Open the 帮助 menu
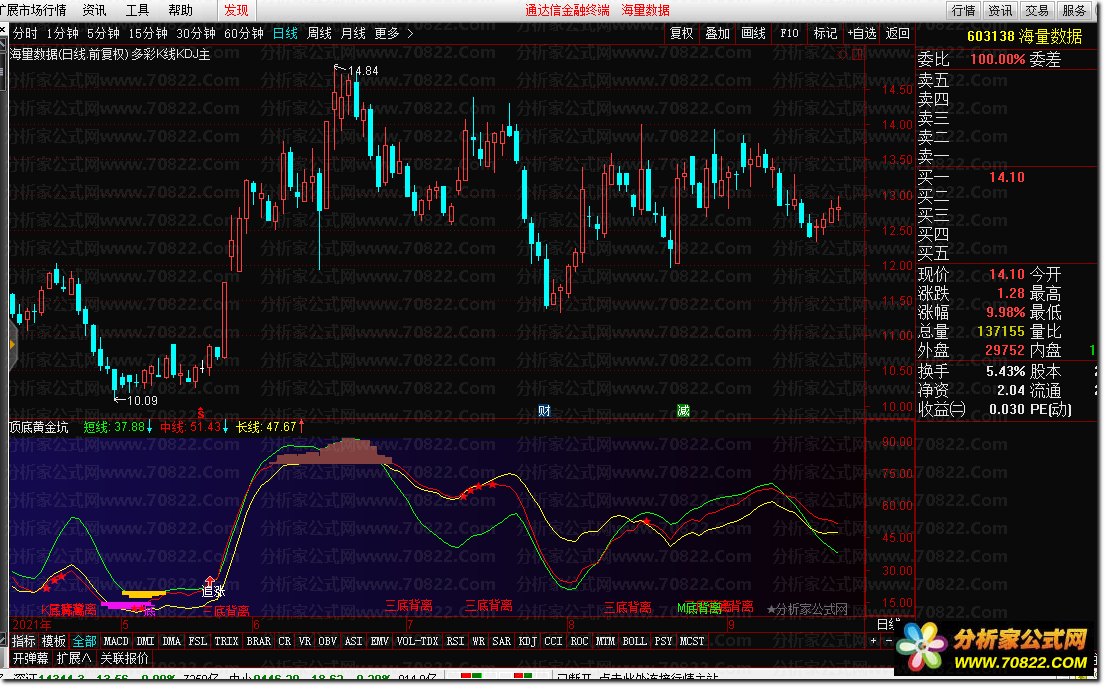 coord(181,10)
